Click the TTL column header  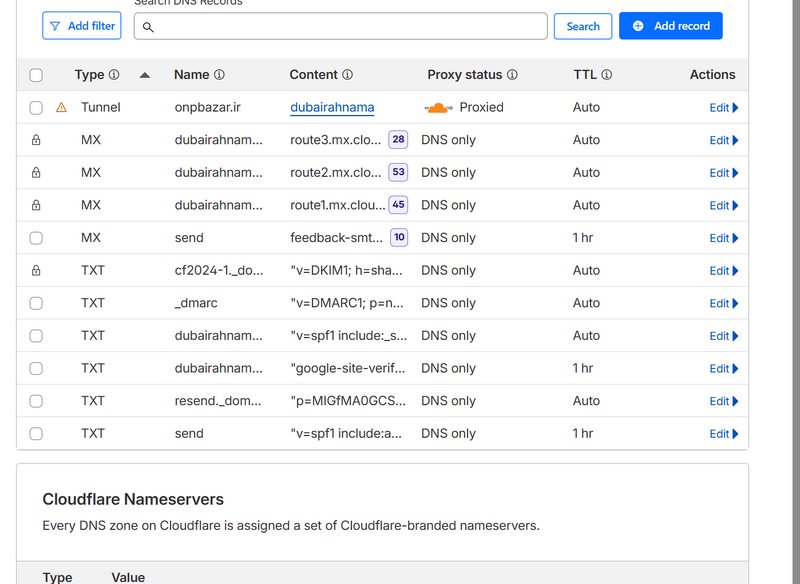coord(585,74)
